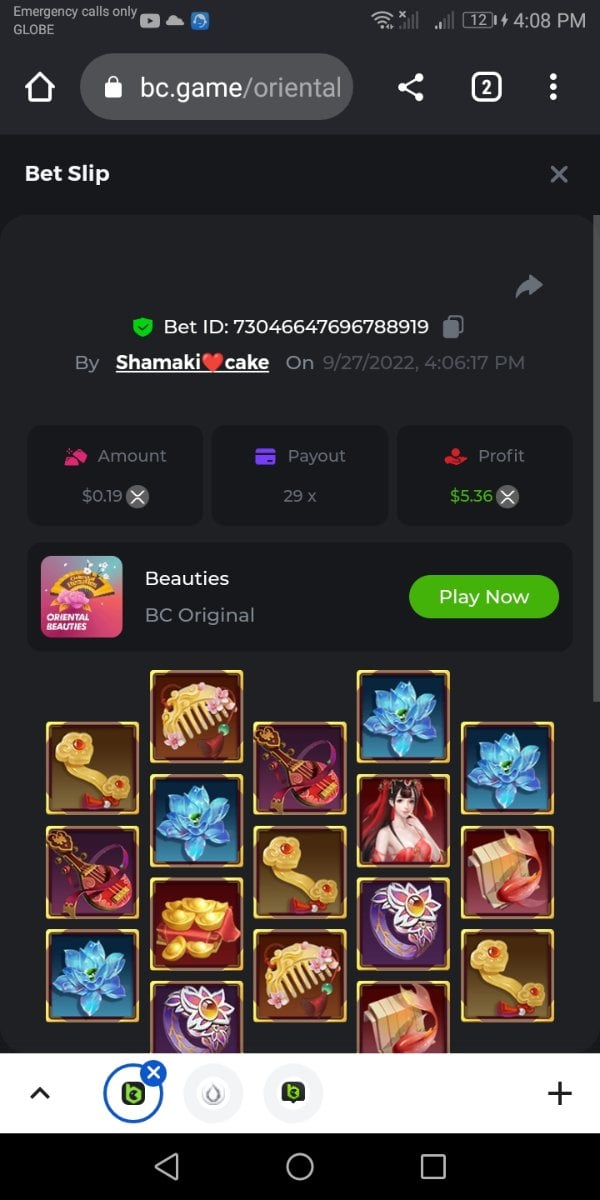The image size is (600, 1200).
Task: Click the Beauties game title
Action: click(187, 578)
